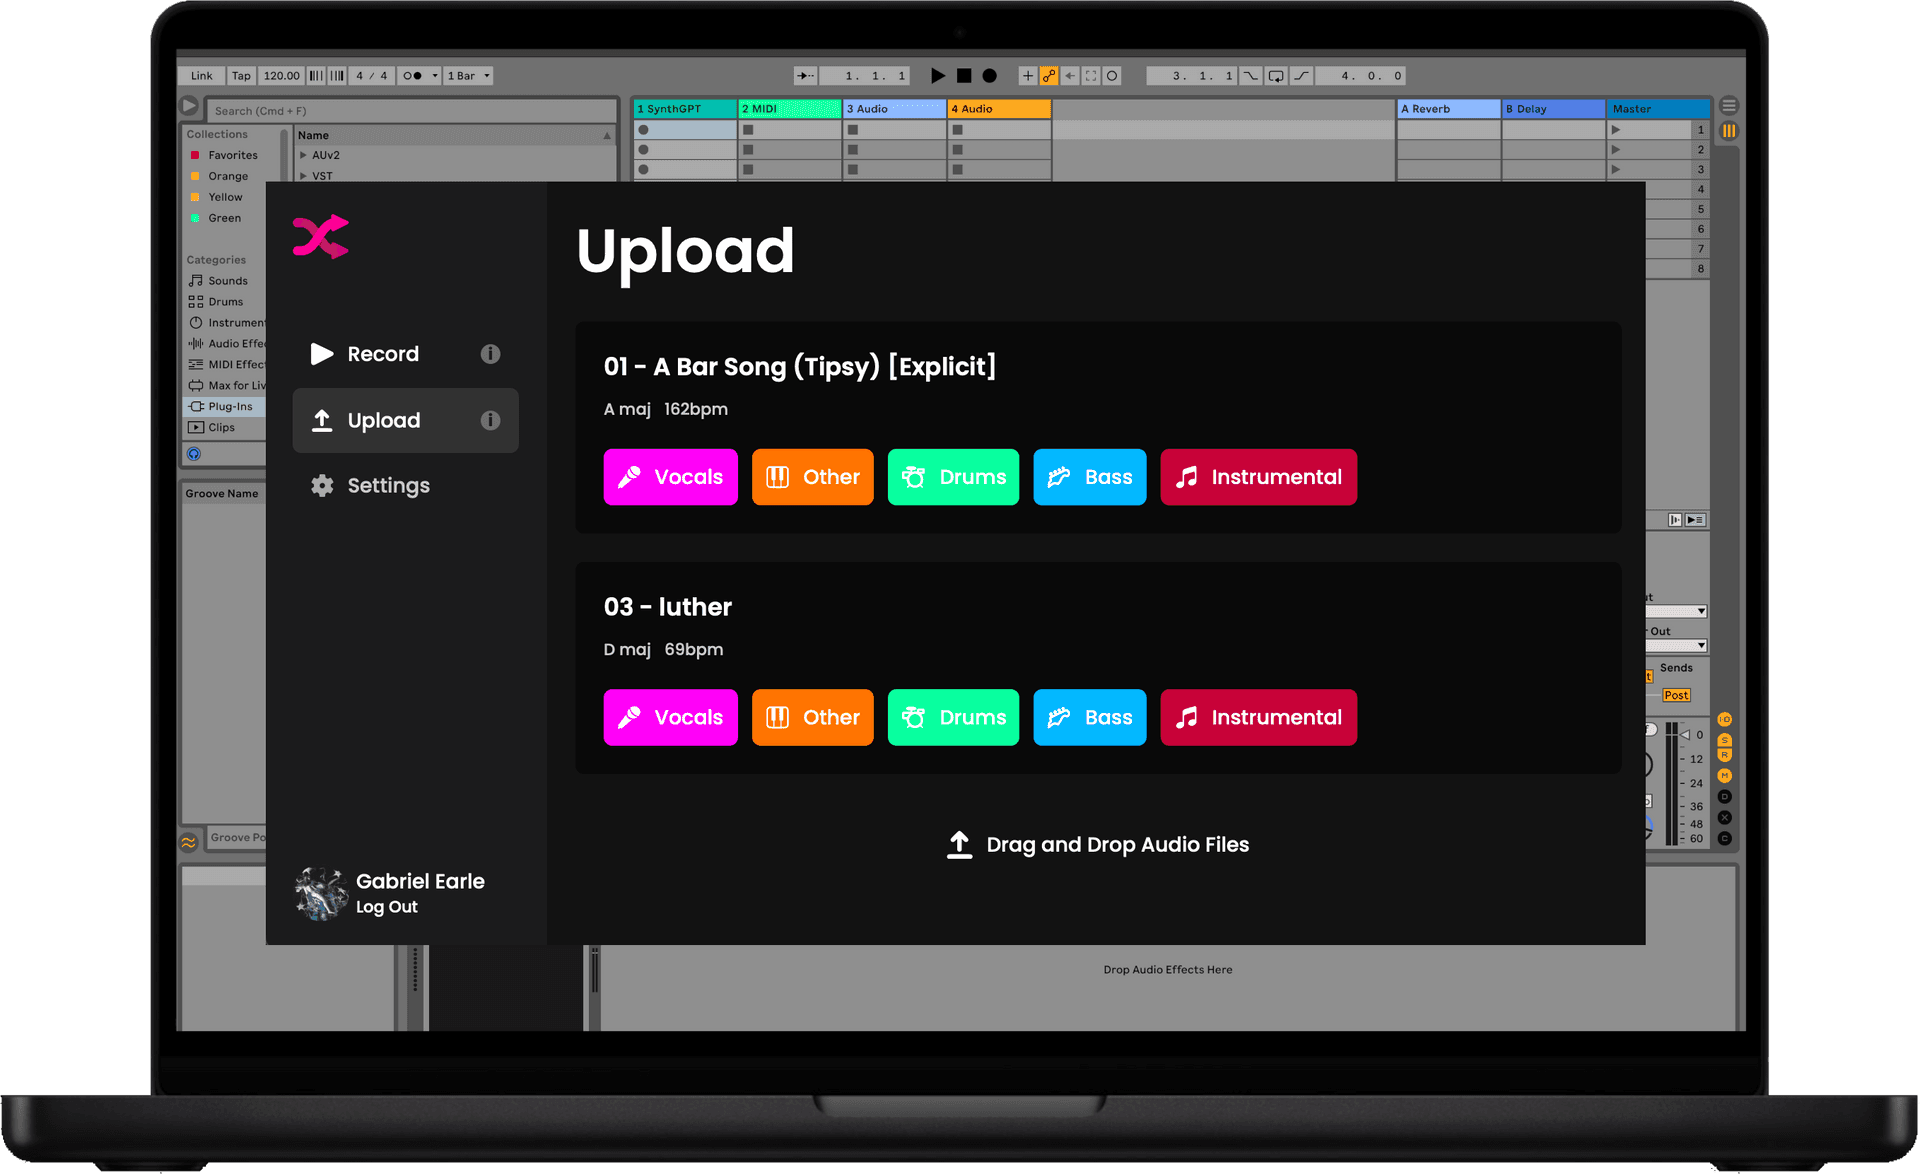
Task: Toggle Follow playback arrow button
Action: (805, 76)
